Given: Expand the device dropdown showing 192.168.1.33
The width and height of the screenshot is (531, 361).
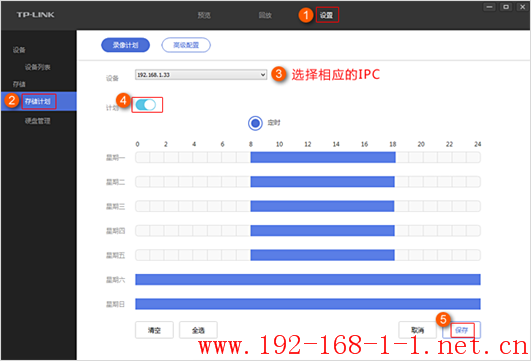Looking at the screenshot, I should tap(201, 75).
